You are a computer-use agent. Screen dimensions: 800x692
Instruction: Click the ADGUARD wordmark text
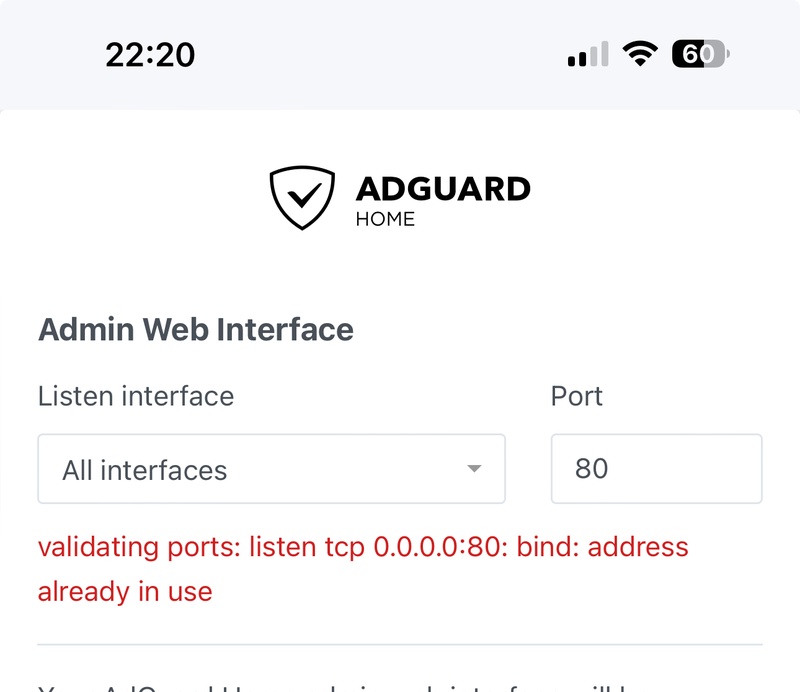443,189
